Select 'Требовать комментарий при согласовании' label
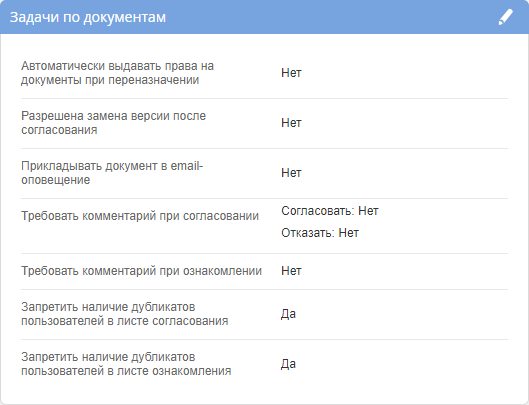529x405 pixels. tap(140, 216)
